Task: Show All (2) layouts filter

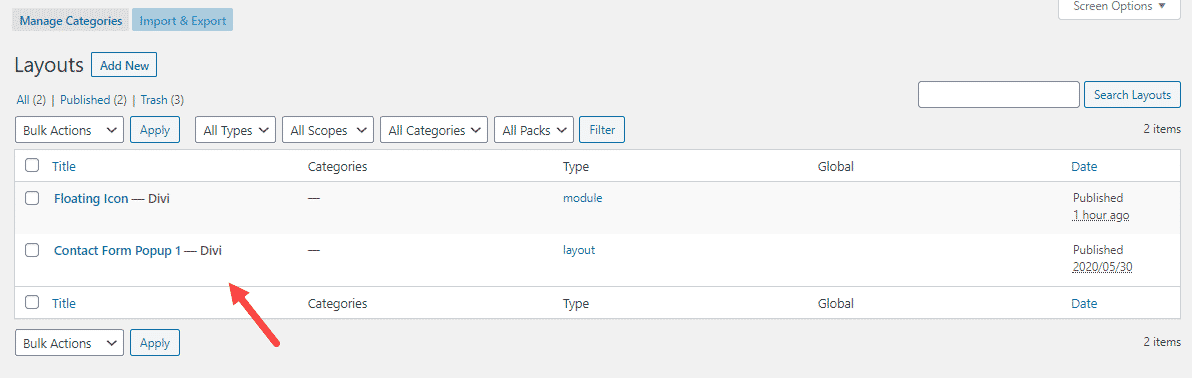Action: click(31, 100)
